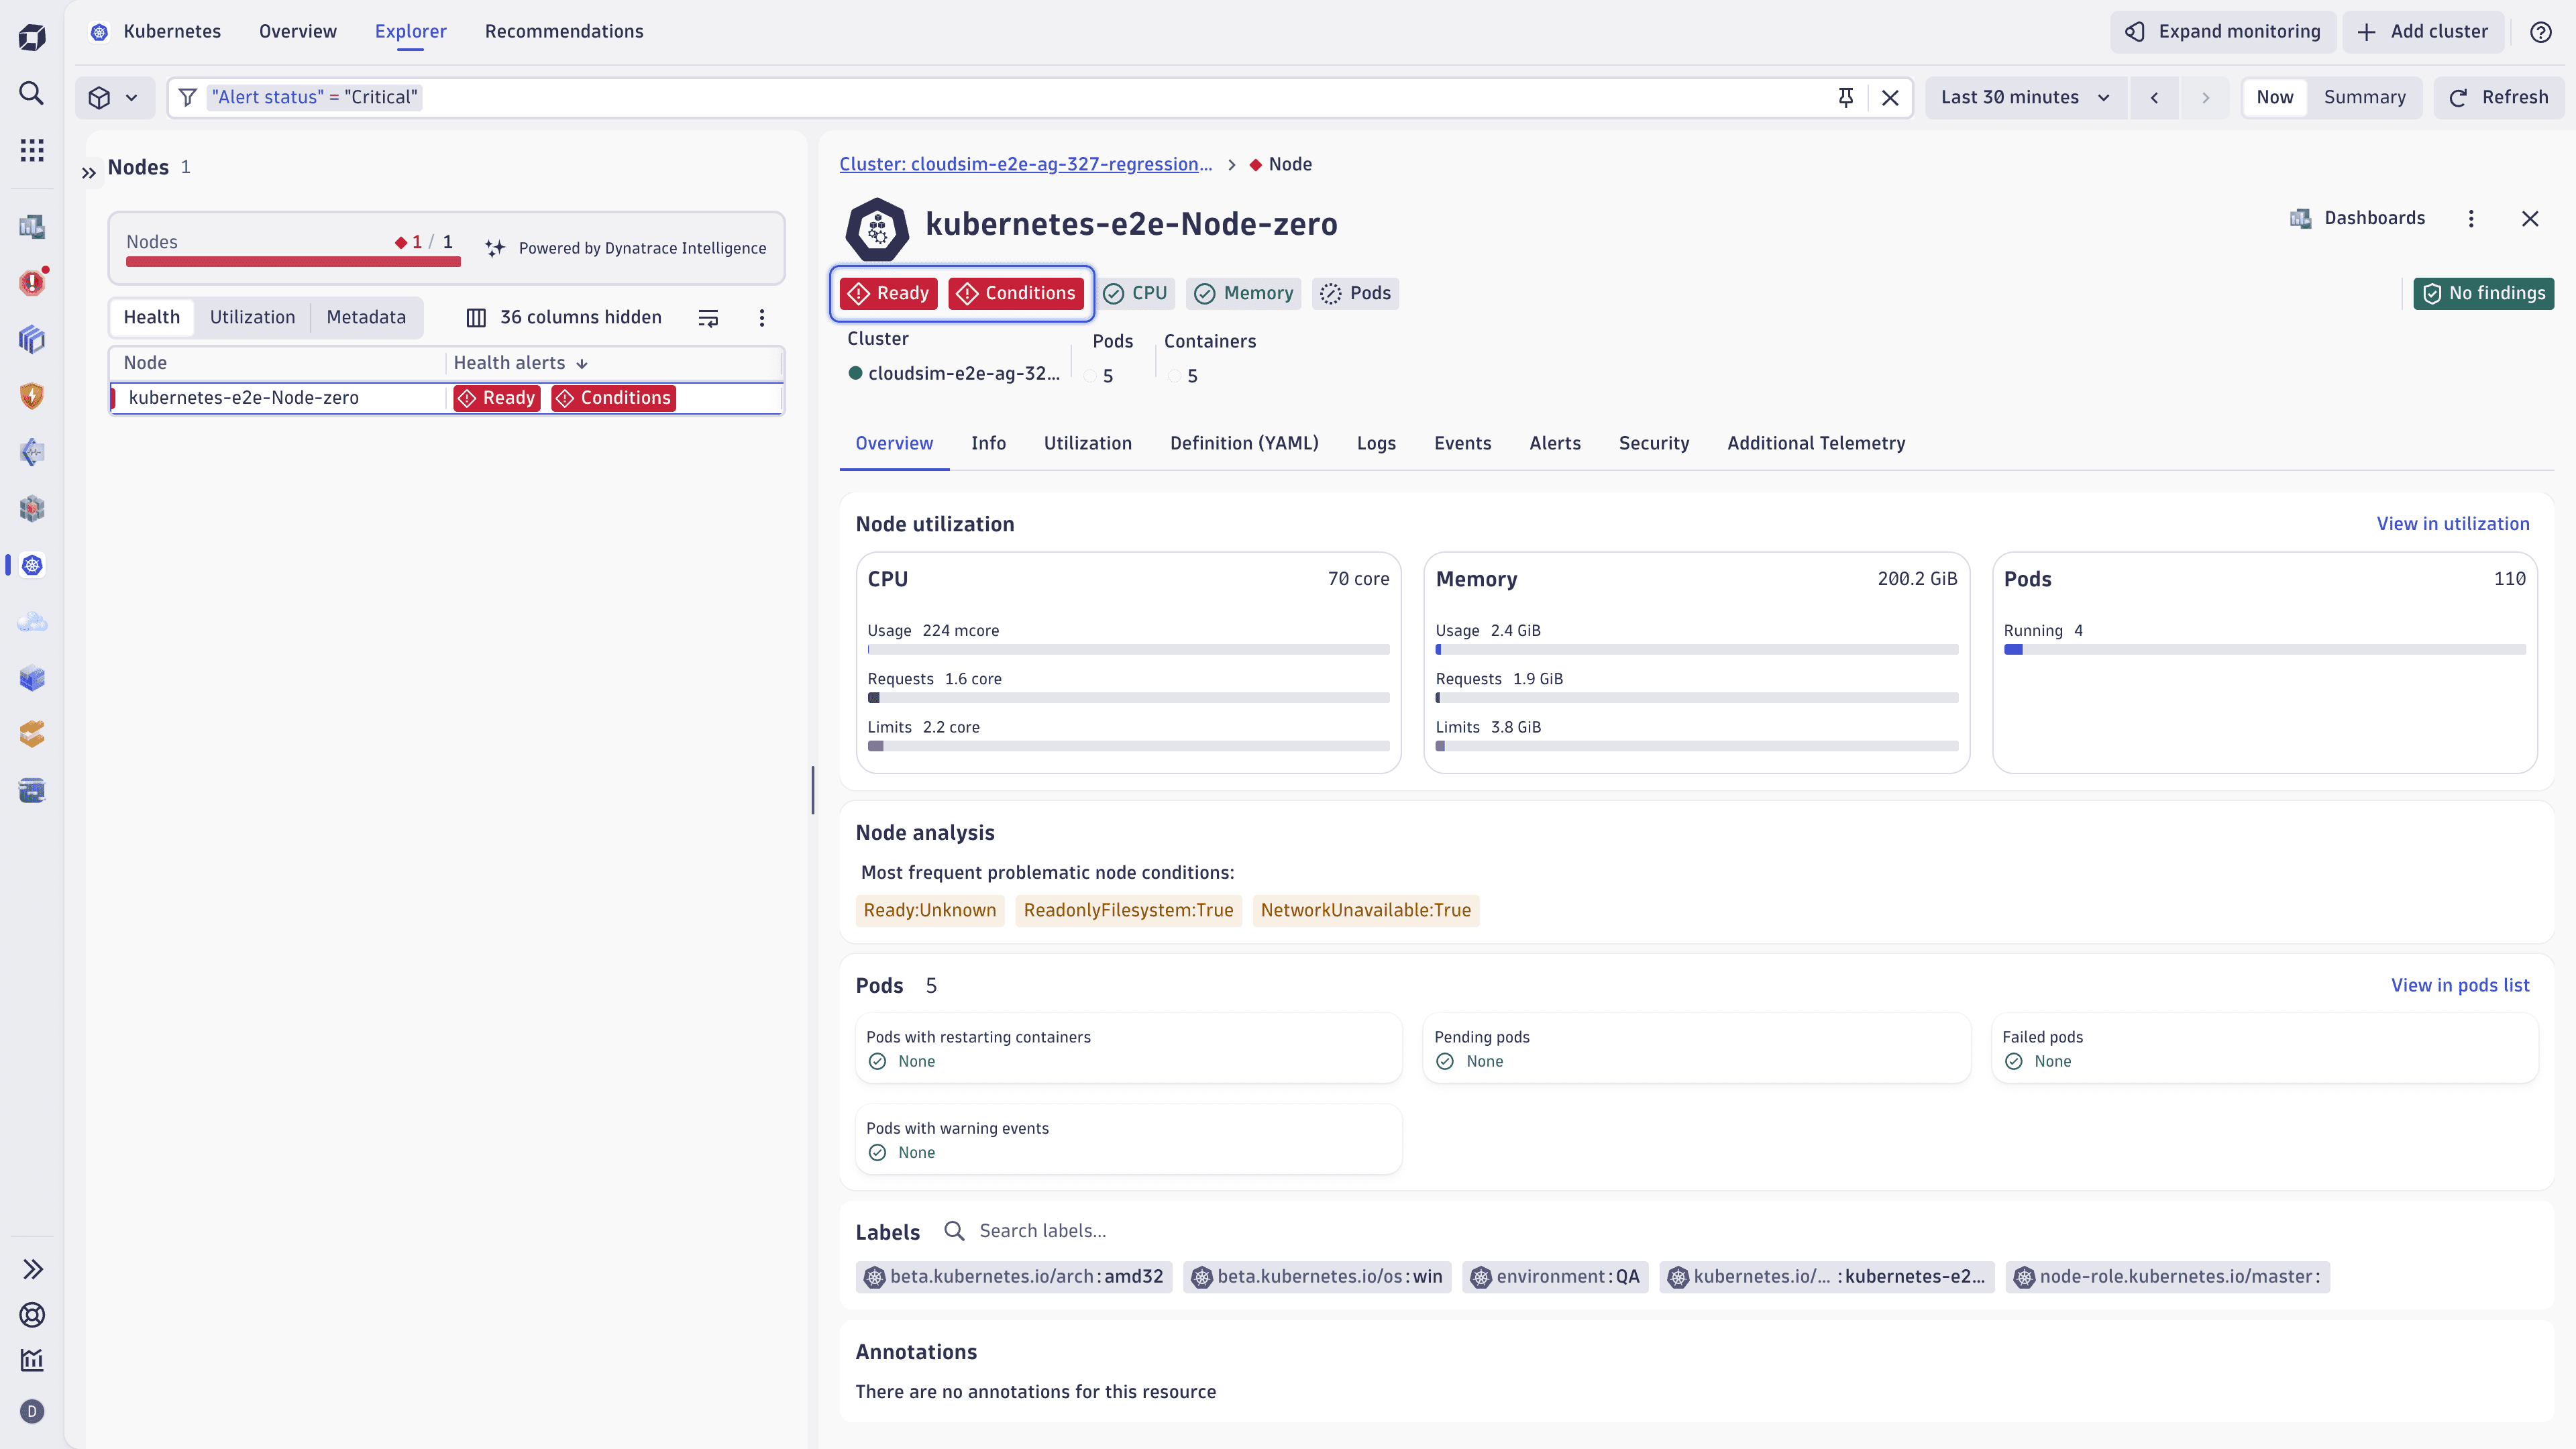Clear the filter with the X icon
2576x1449 pixels.
click(1890, 97)
